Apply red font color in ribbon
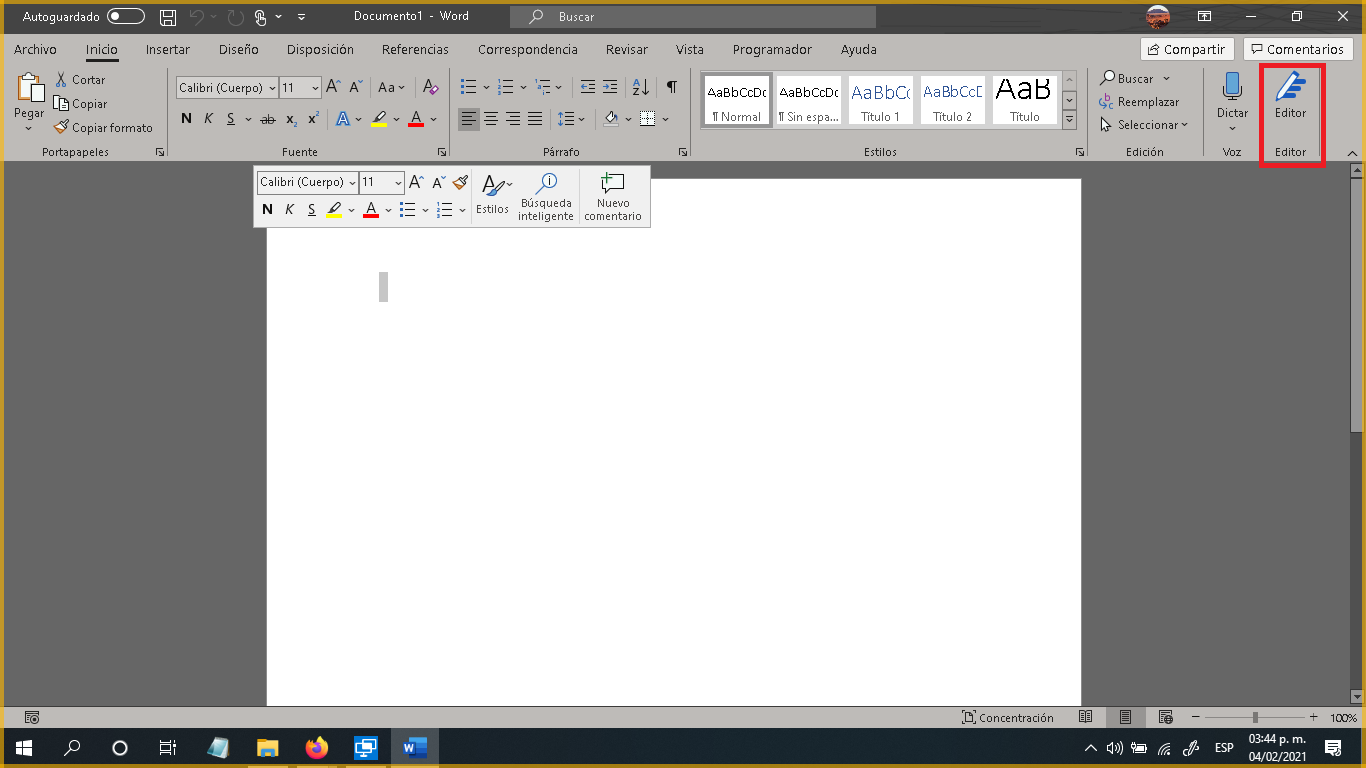The height and width of the screenshot is (768, 1366). pos(416,119)
